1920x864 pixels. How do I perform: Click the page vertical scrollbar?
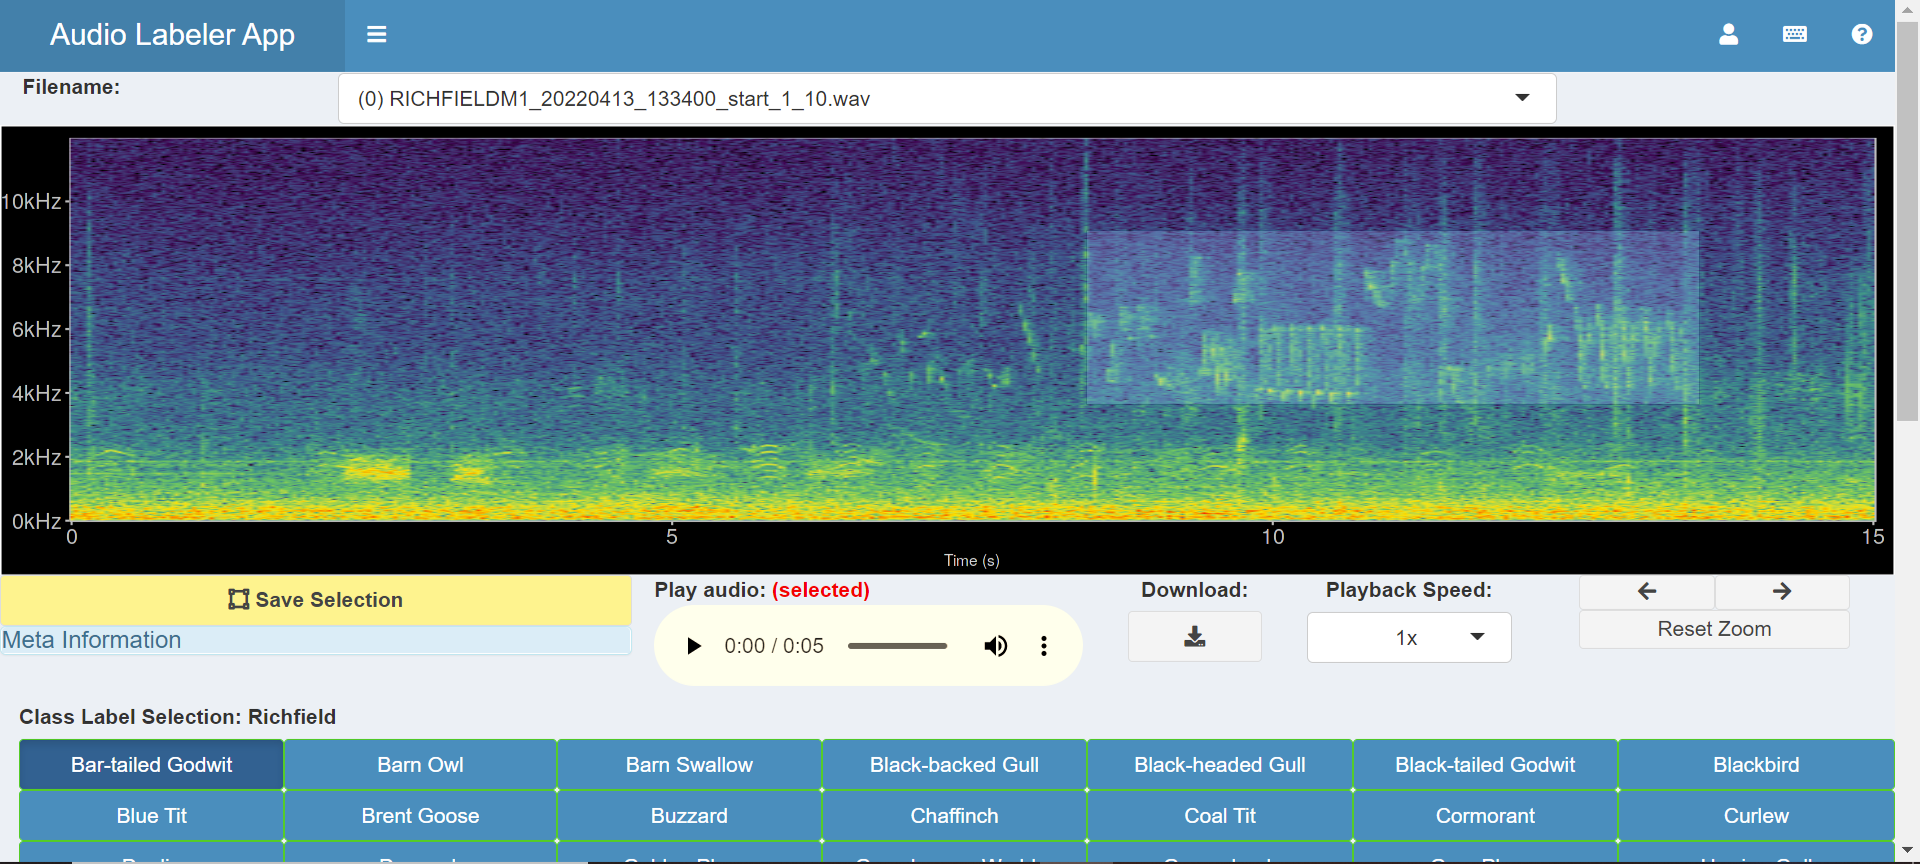point(1908,222)
